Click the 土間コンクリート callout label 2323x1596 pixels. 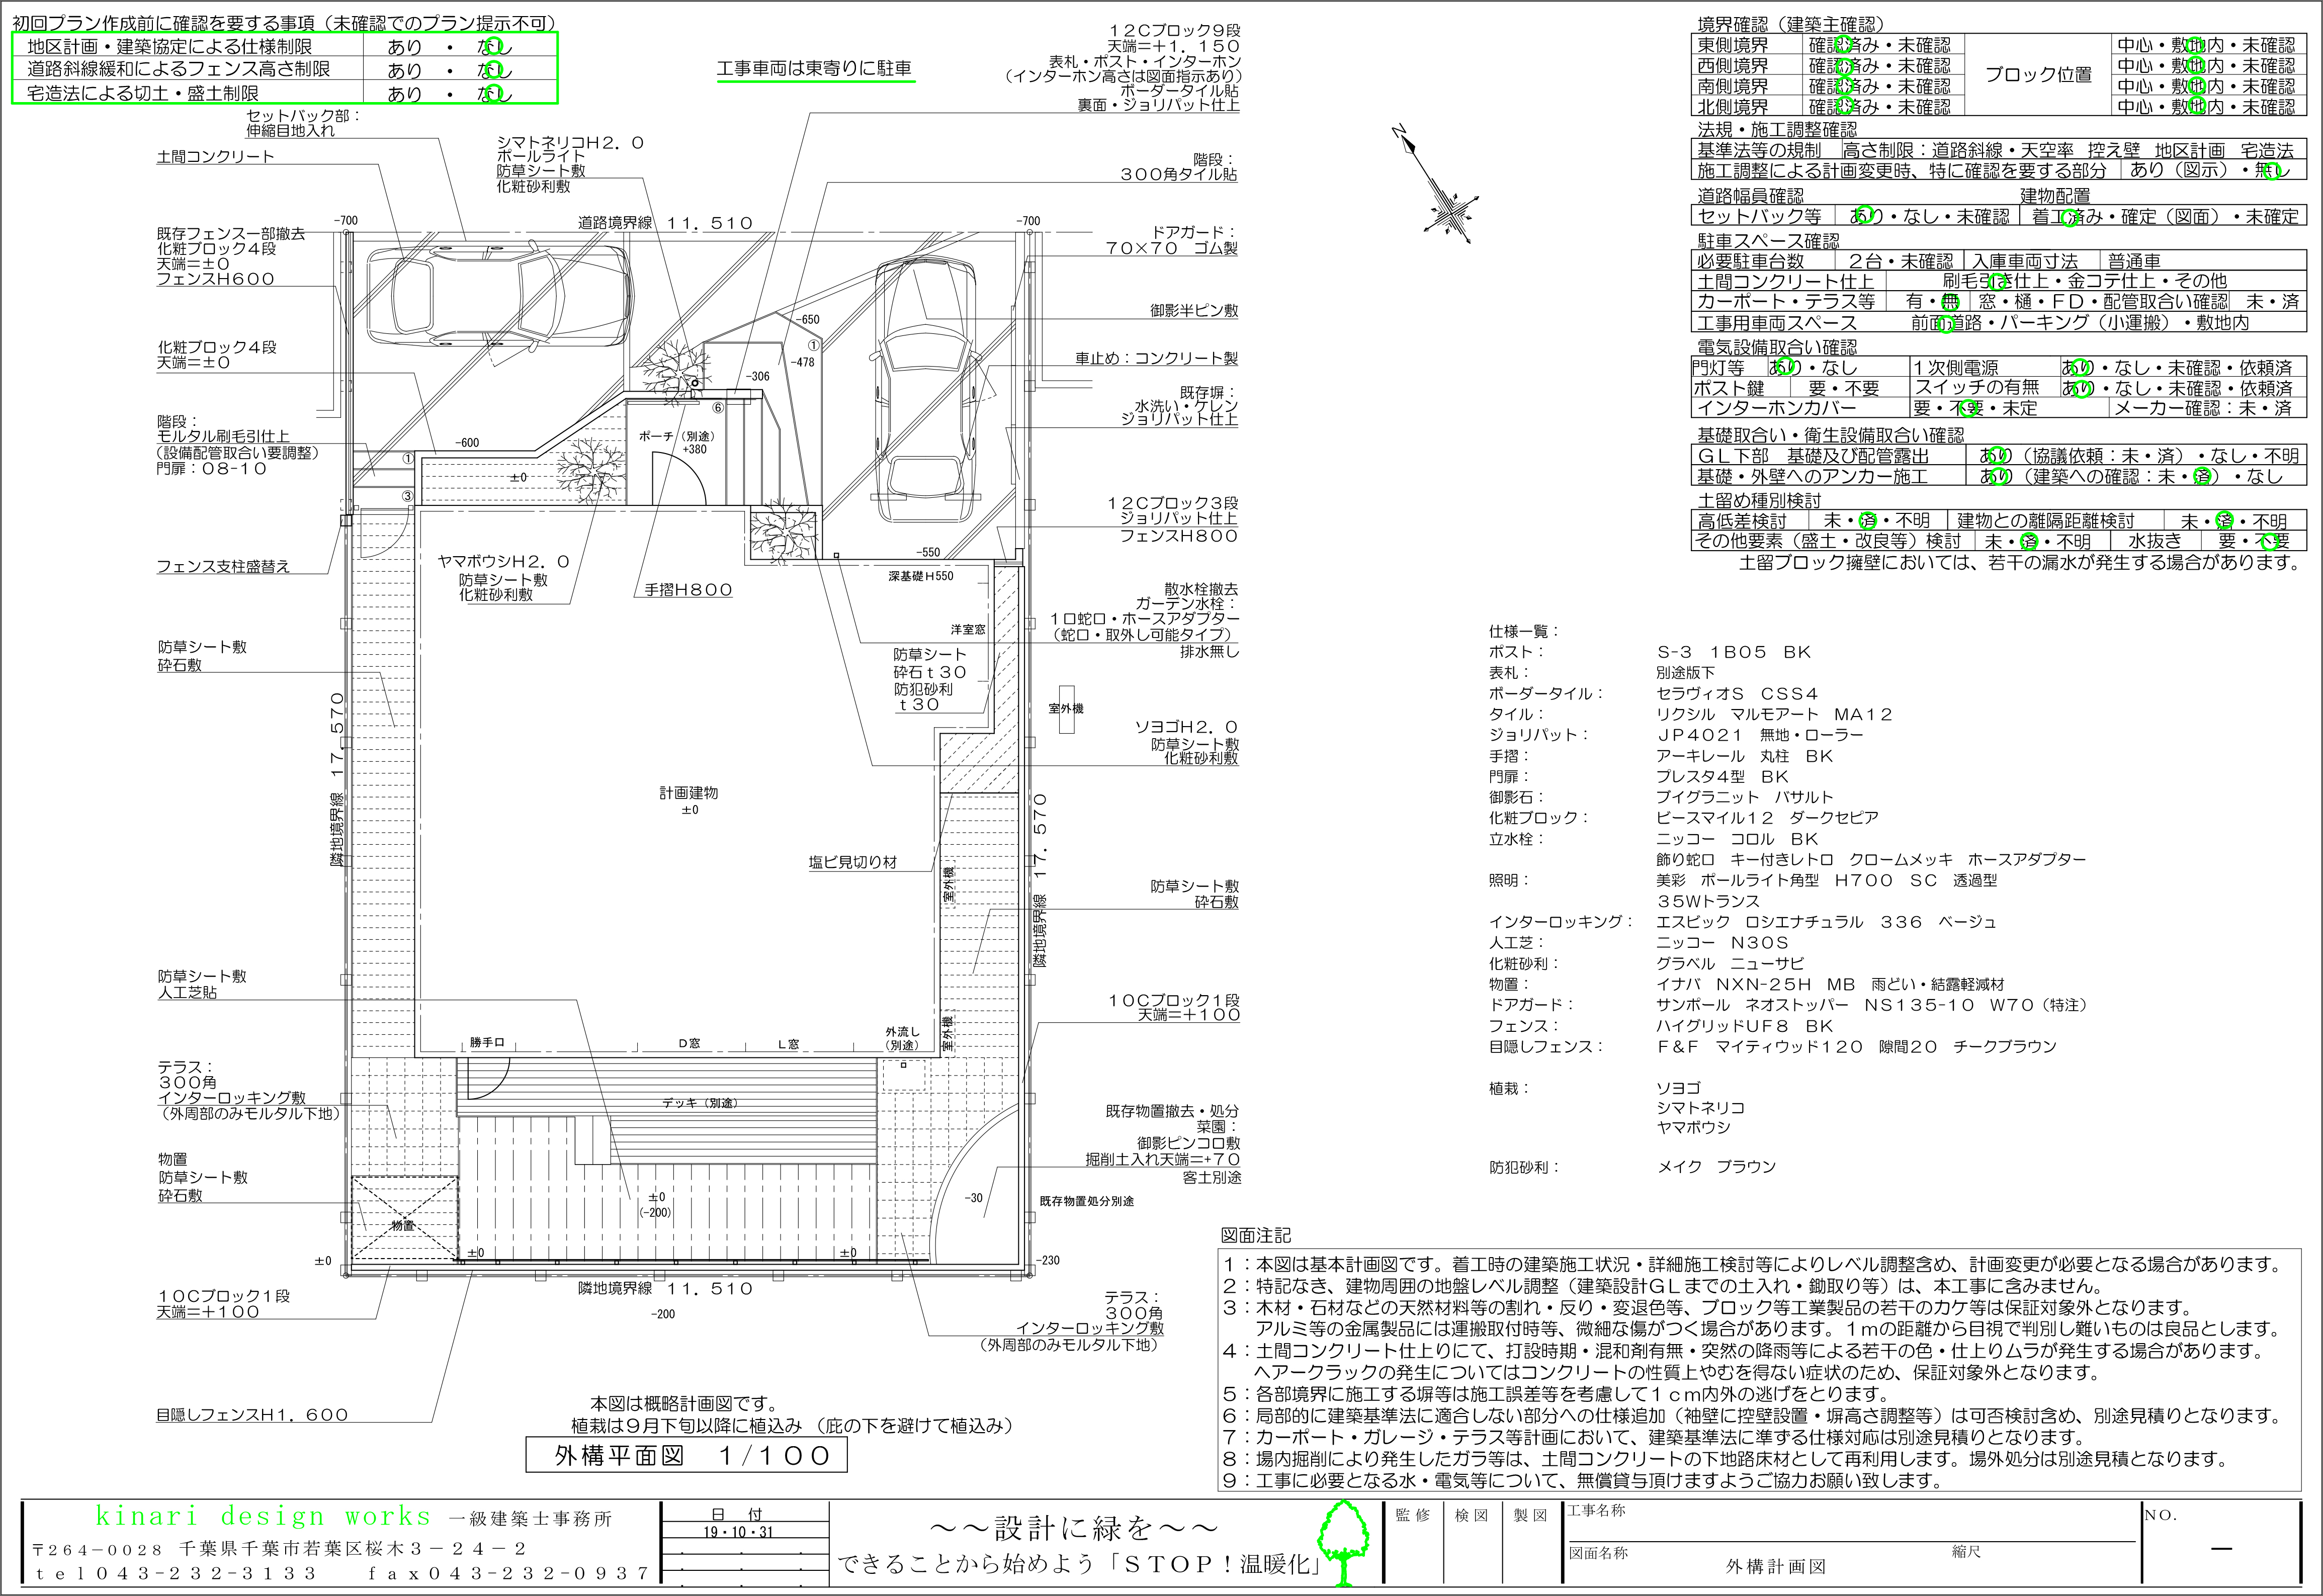click(215, 157)
